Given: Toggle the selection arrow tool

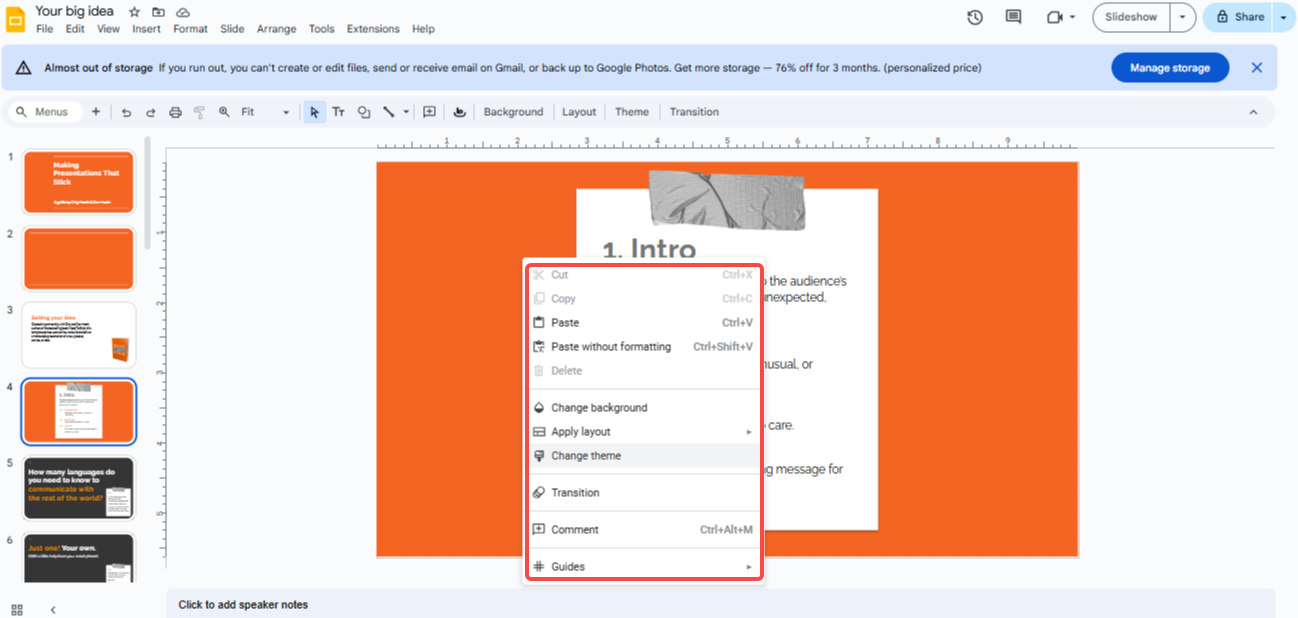Looking at the screenshot, I should [x=314, y=112].
